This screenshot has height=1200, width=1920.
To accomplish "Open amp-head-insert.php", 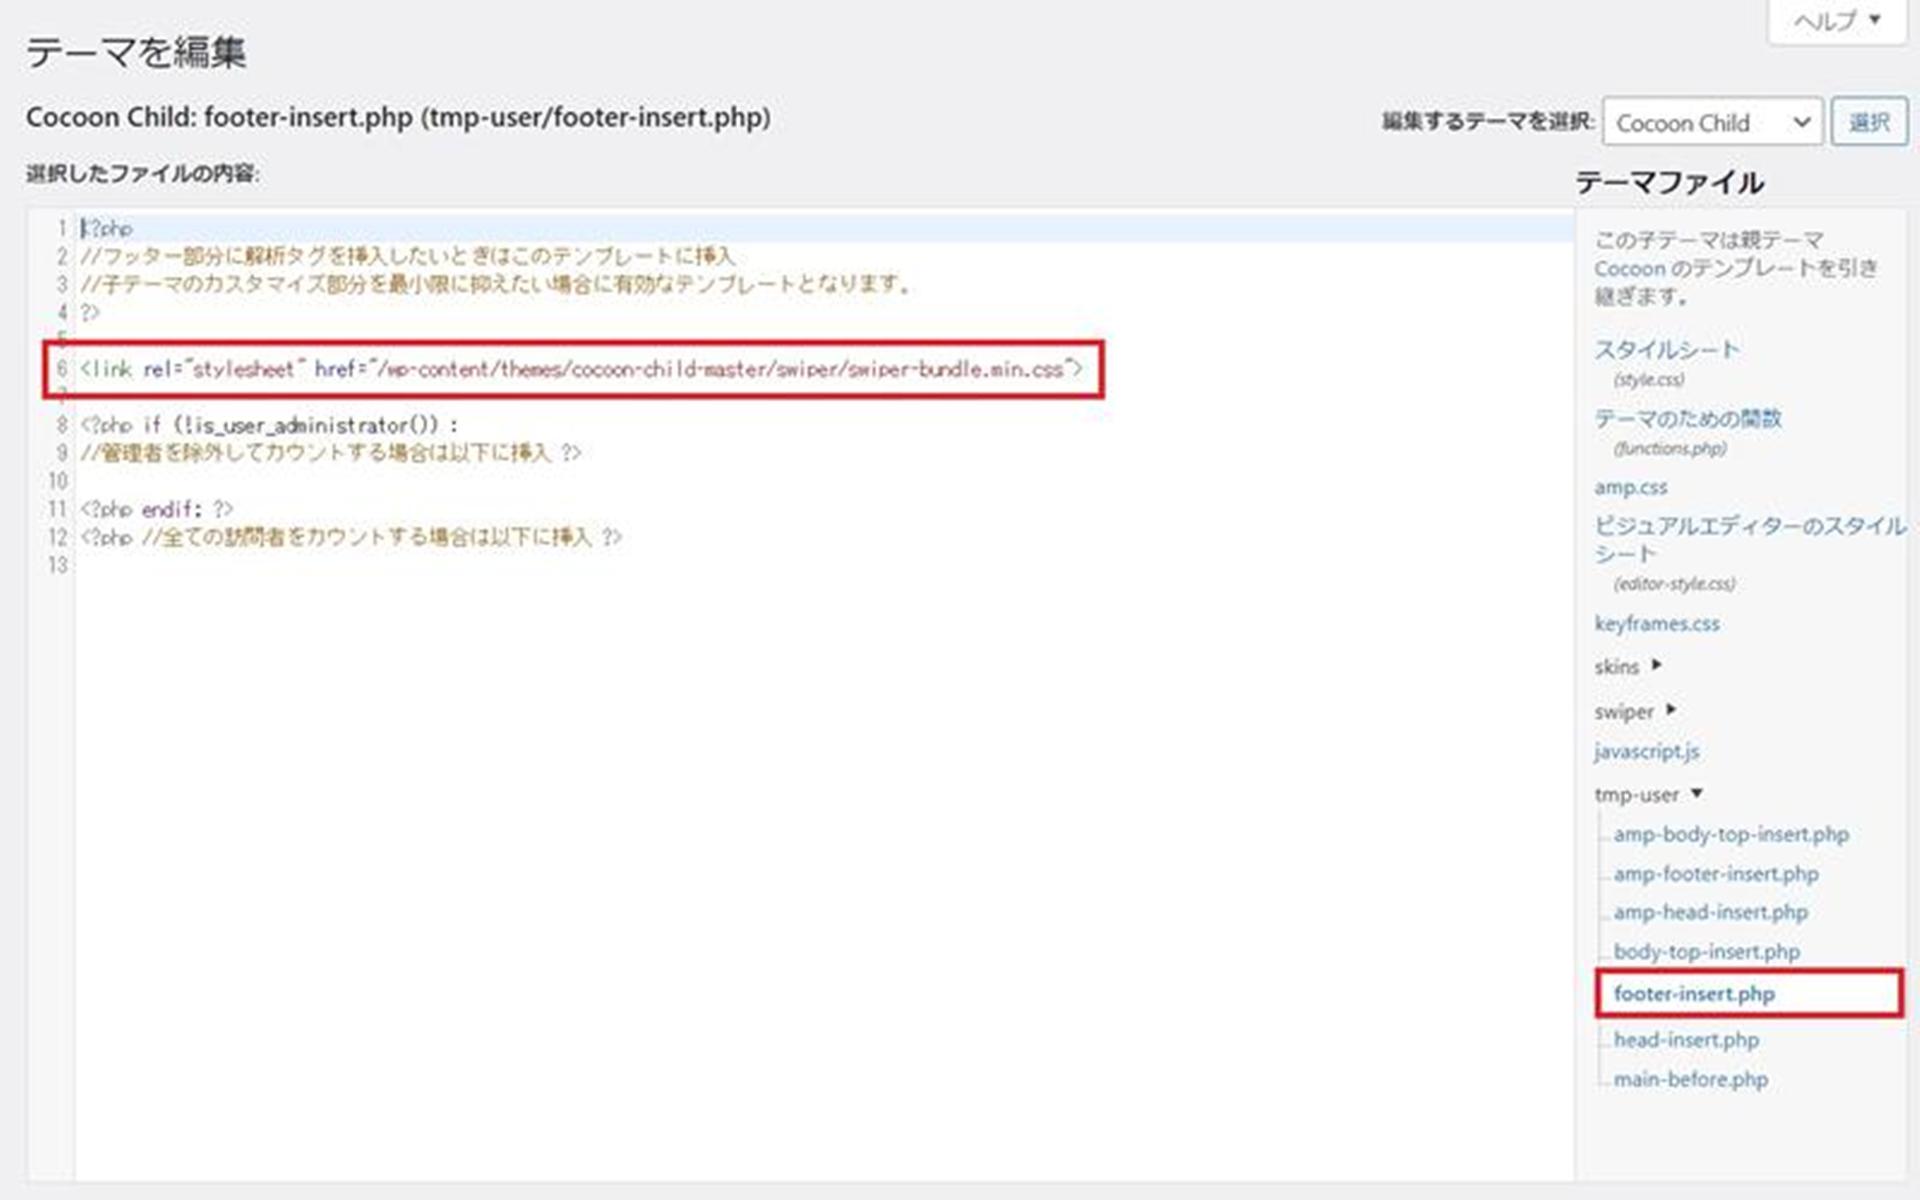I will [1710, 912].
